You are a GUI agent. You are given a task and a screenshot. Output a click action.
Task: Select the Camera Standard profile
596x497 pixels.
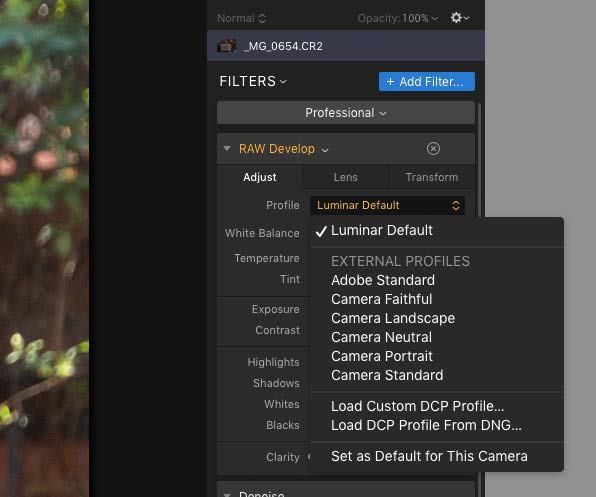click(436, 375)
